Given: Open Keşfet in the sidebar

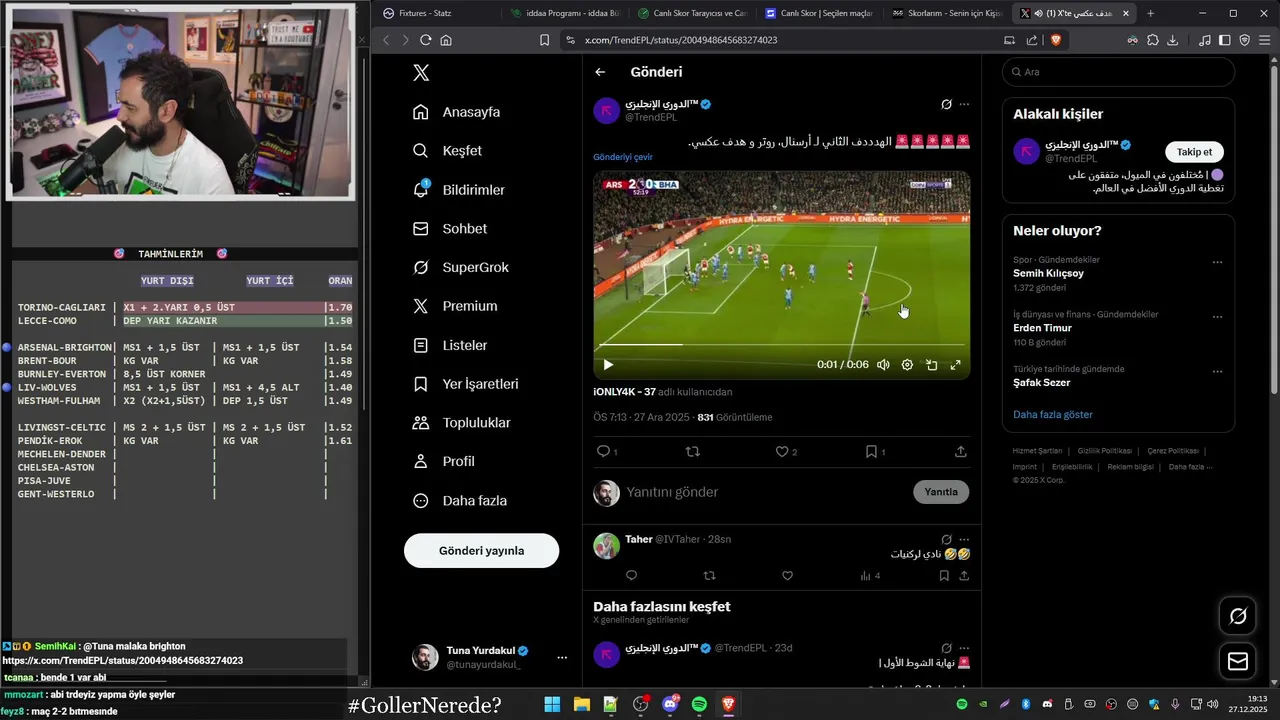Looking at the screenshot, I should 448,151.
